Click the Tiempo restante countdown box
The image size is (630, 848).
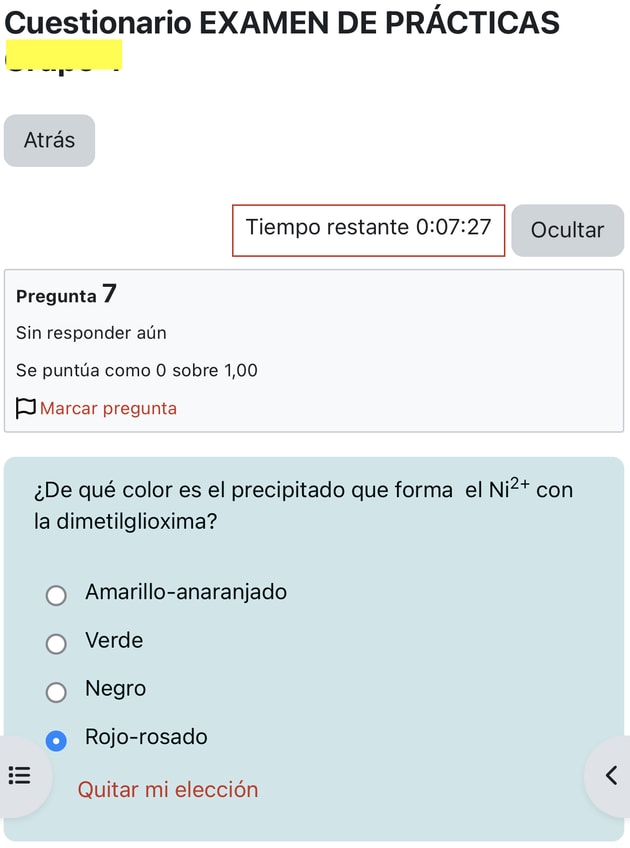pos(368,229)
